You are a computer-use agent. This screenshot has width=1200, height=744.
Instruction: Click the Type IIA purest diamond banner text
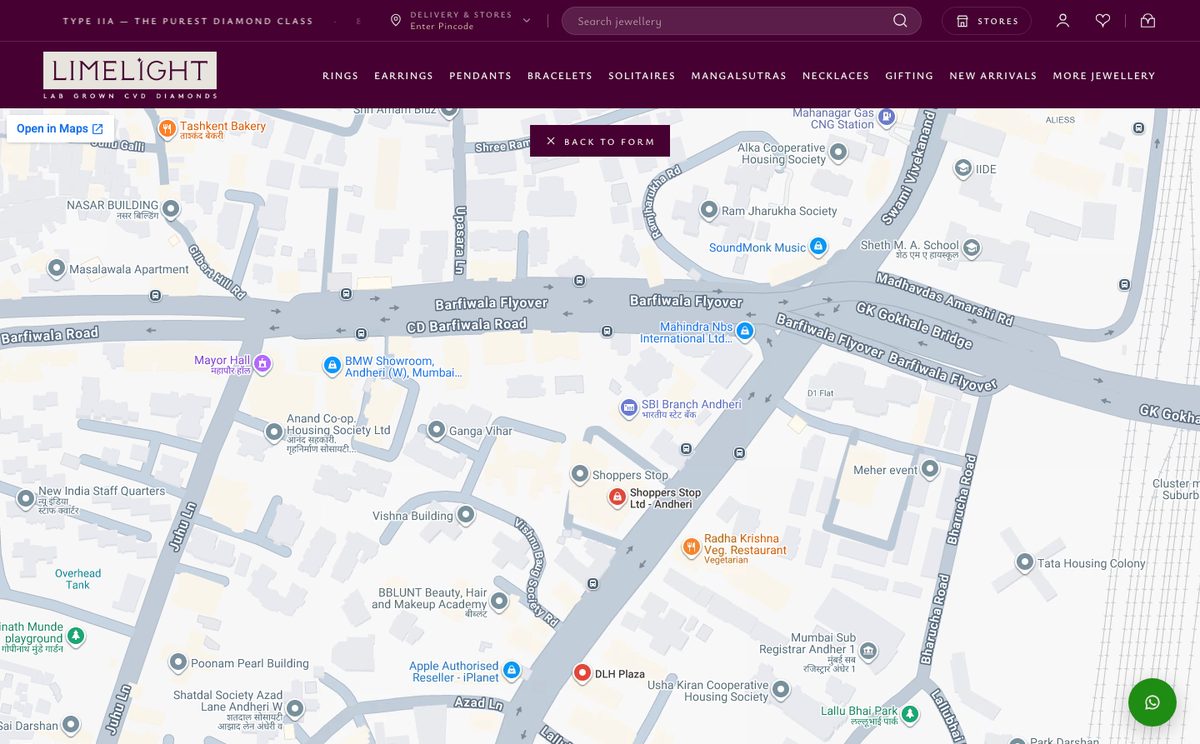pos(188,21)
